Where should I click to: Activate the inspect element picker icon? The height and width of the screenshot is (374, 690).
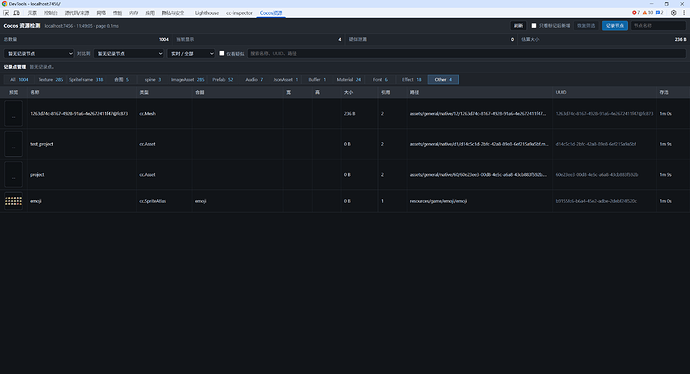pos(6,13)
